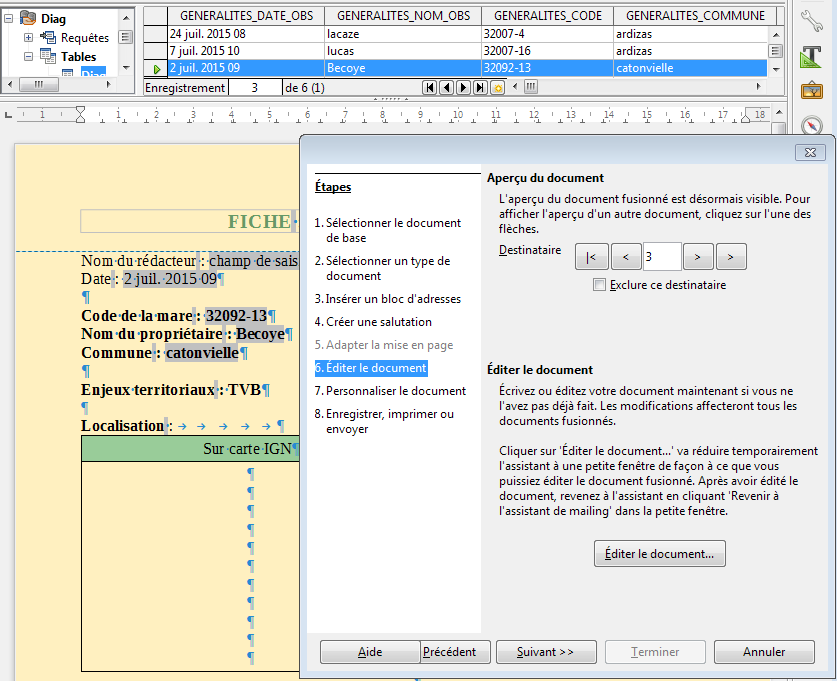Image resolution: width=837 pixels, height=681 pixels.
Task: Open sidebar Navigator compass icon
Action: [x=811, y=125]
